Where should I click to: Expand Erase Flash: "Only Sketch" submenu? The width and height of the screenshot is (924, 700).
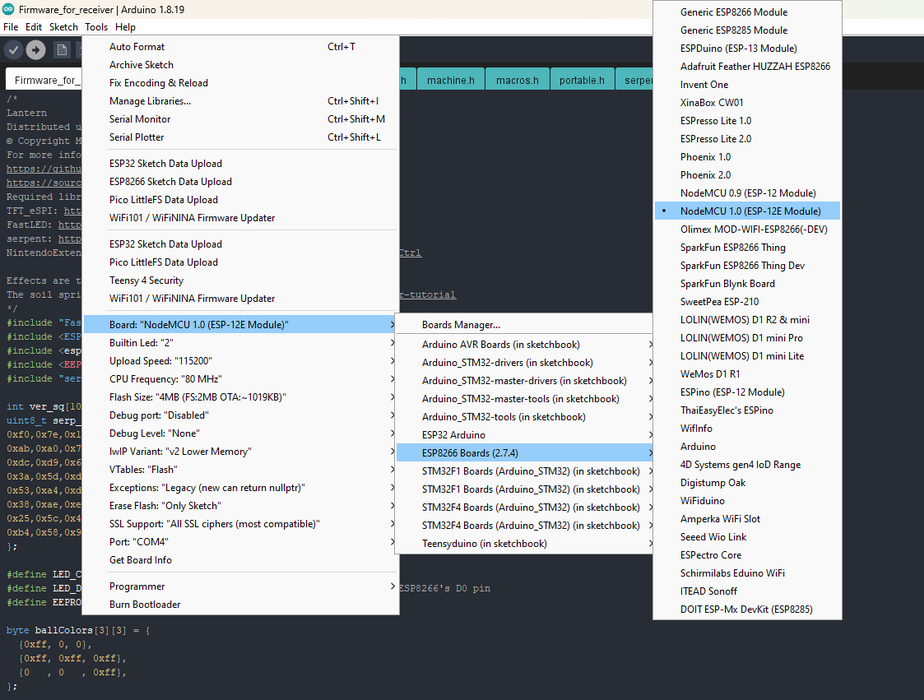point(241,506)
